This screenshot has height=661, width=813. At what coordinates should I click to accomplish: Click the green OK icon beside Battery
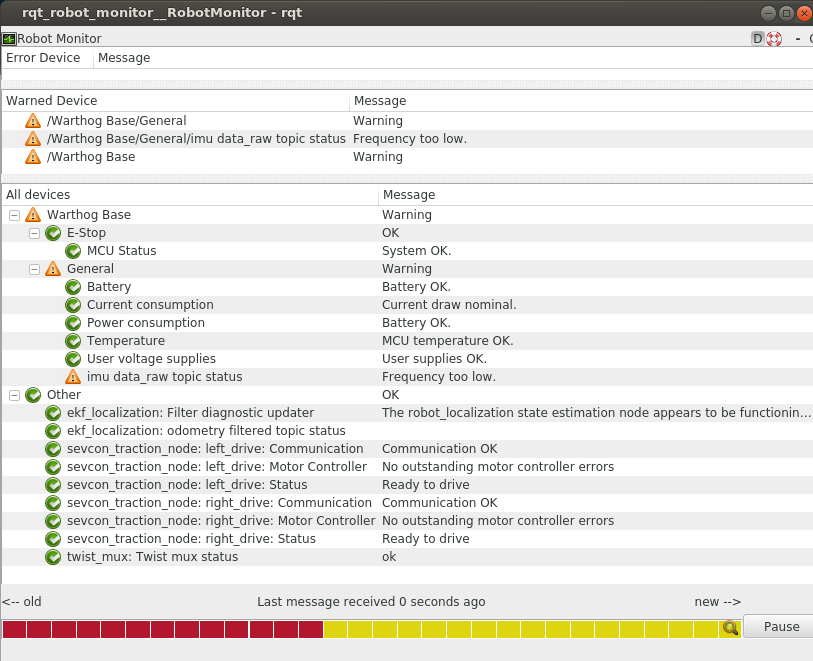(73, 287)
